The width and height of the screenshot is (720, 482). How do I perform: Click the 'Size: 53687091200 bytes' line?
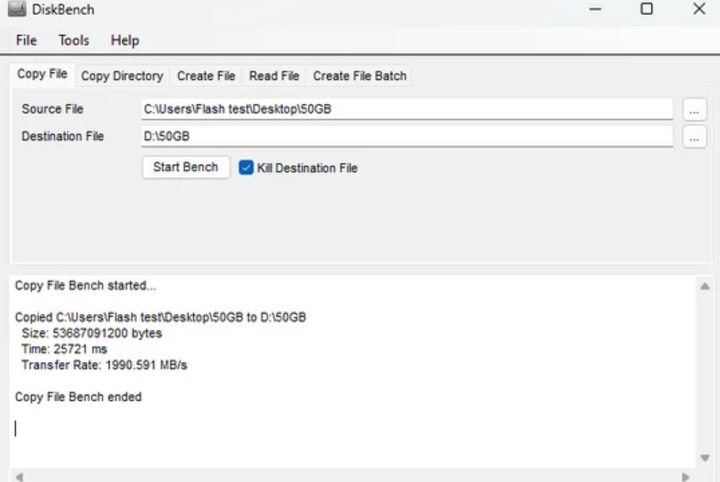[x=92, y=333]
